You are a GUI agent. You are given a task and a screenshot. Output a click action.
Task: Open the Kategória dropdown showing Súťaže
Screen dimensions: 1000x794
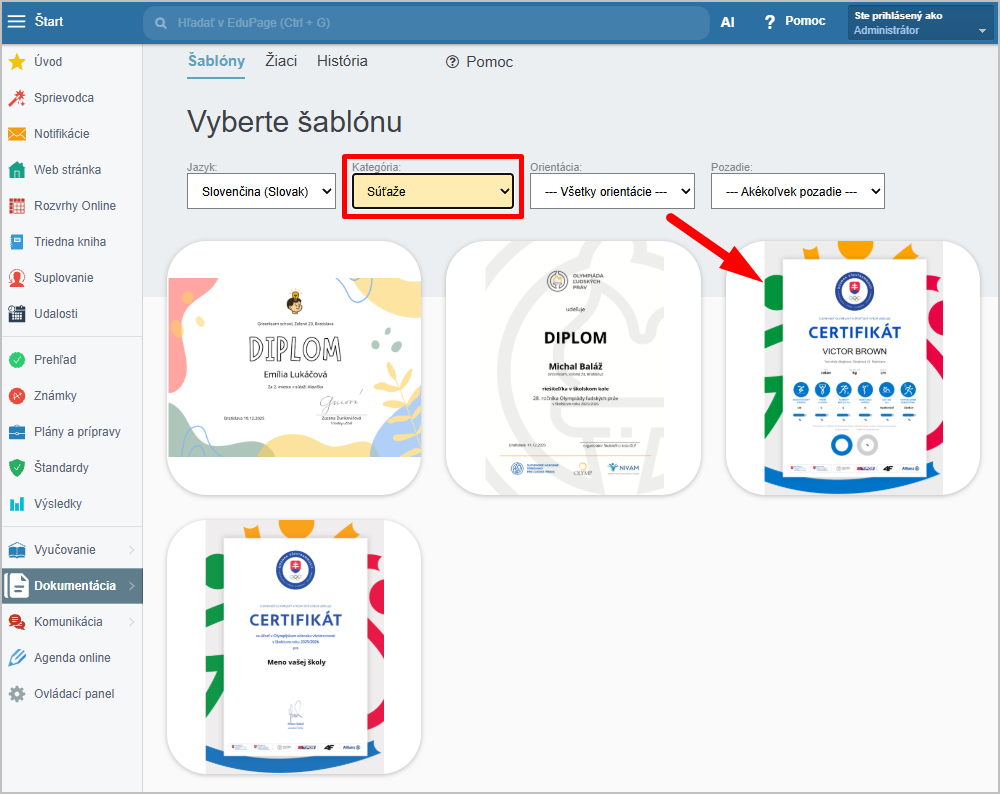point(432,191)
